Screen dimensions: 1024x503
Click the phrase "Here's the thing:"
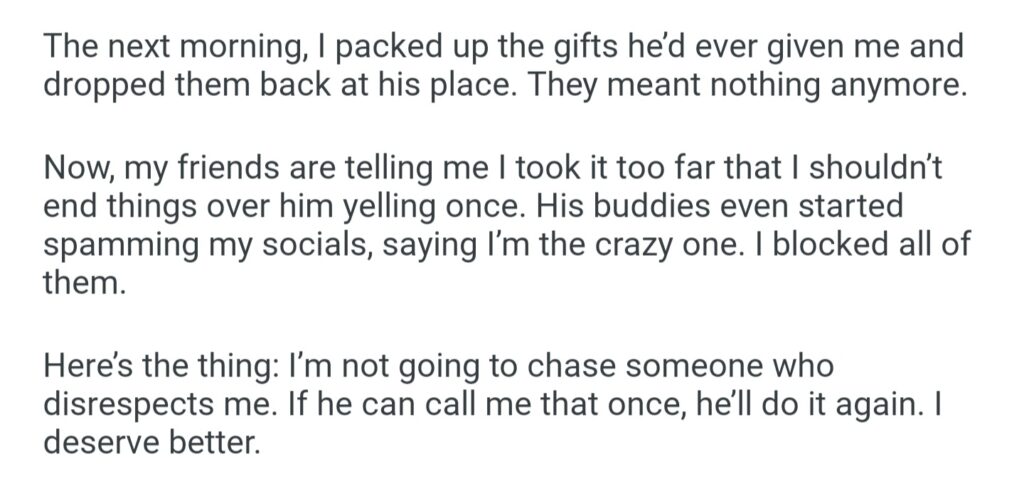pos(161,368)
